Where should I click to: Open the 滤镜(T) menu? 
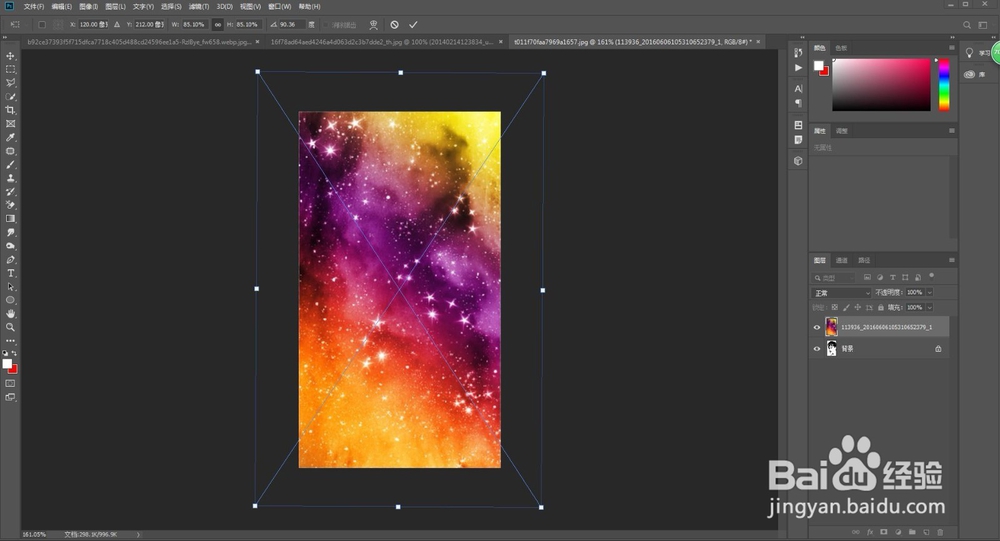(x=198, y=6)
